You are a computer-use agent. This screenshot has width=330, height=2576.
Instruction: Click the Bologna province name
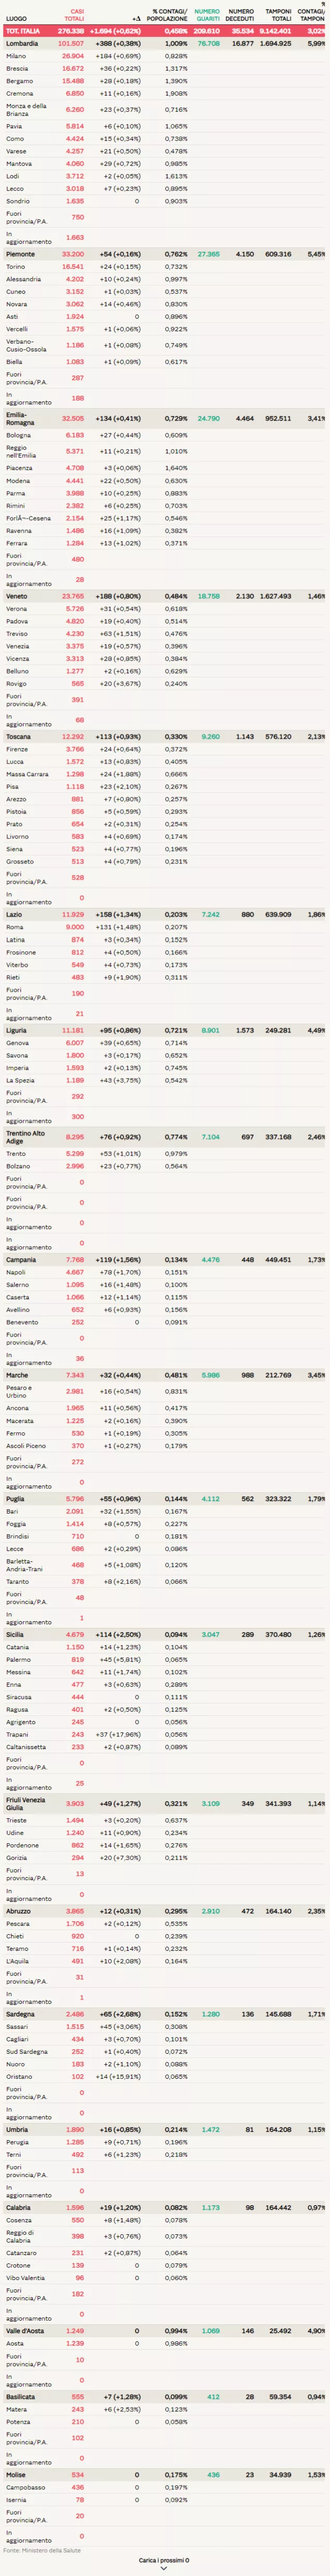click(18, 435)
